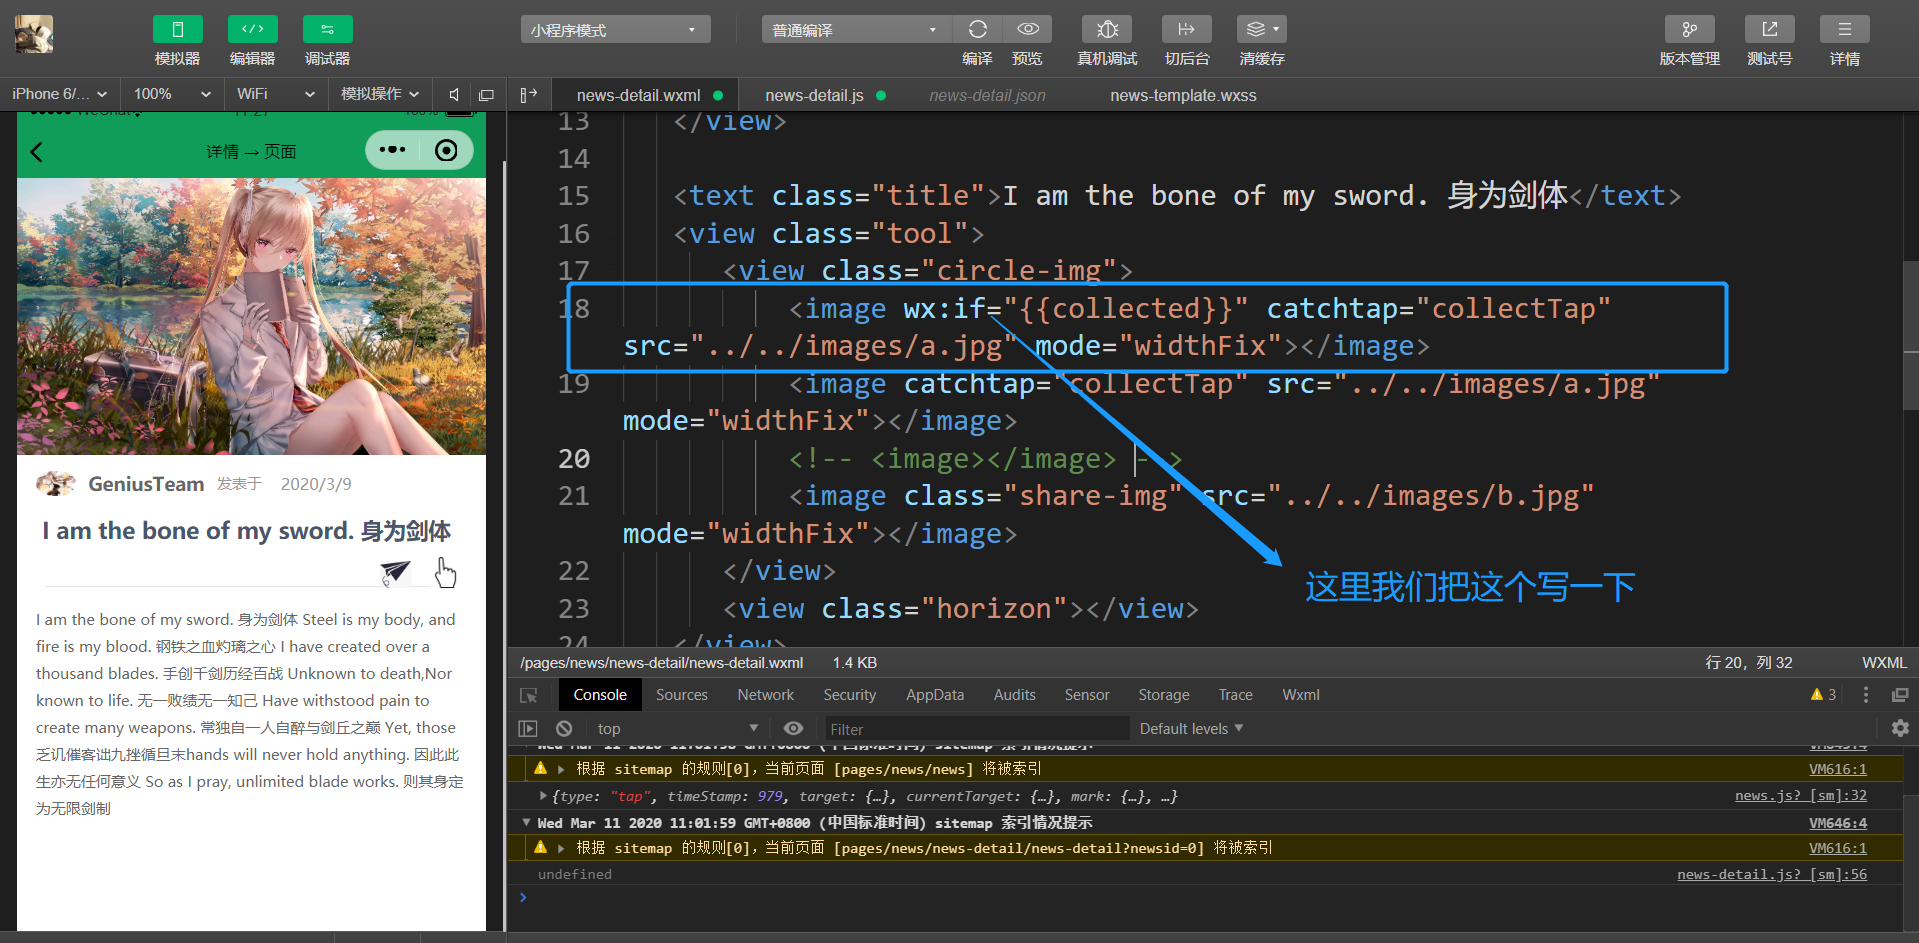Click the GeniusTeam author avatar
The width and height of the screenshot is (1919, 943).
[56, 484]
